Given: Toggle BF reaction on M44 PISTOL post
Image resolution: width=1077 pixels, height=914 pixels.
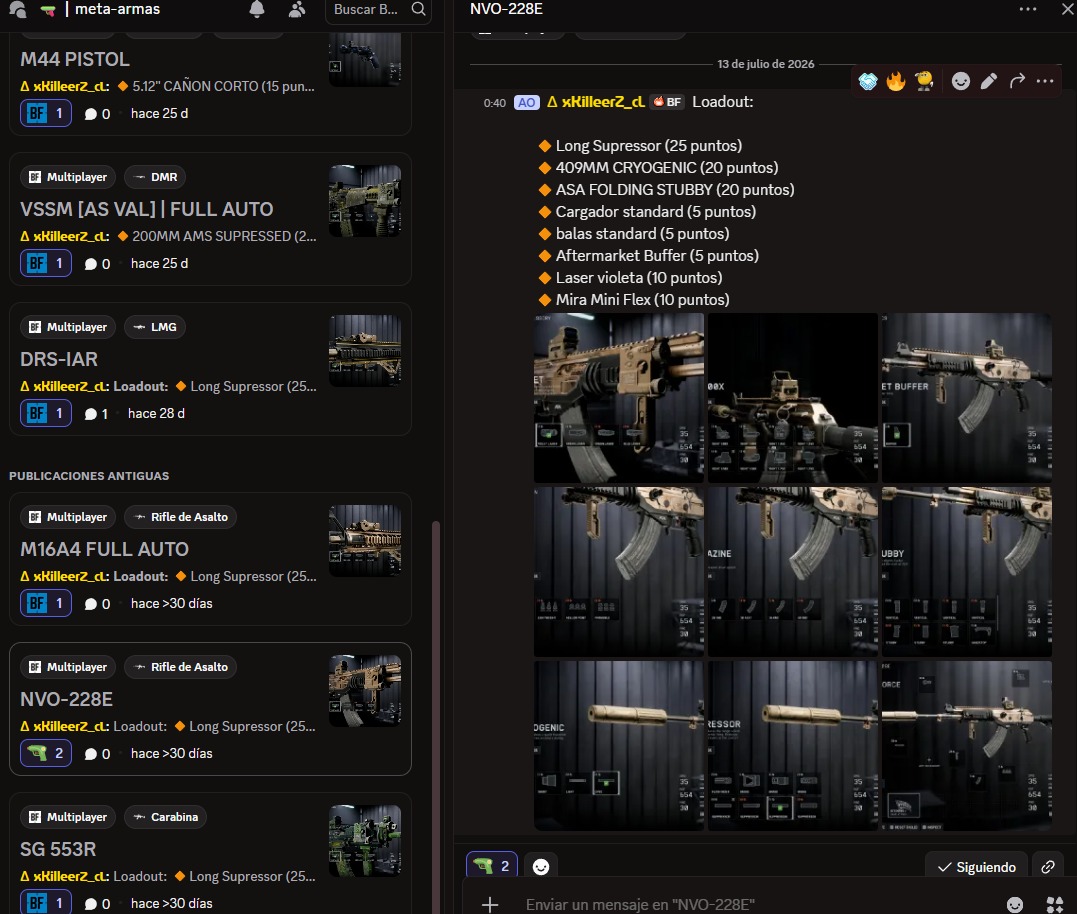Looking at the screenshot, I should pos(46,113).
